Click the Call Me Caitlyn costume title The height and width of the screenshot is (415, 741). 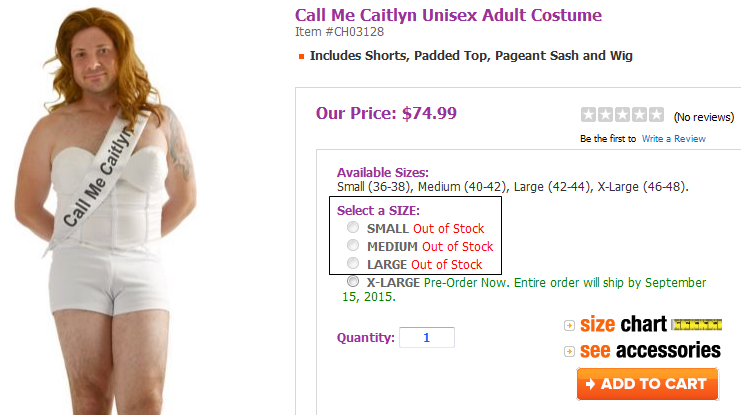(x=448, y=15)
